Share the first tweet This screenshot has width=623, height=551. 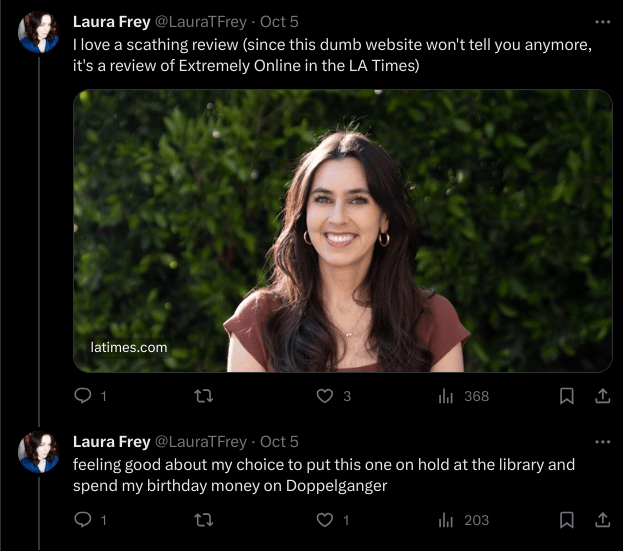602,396
